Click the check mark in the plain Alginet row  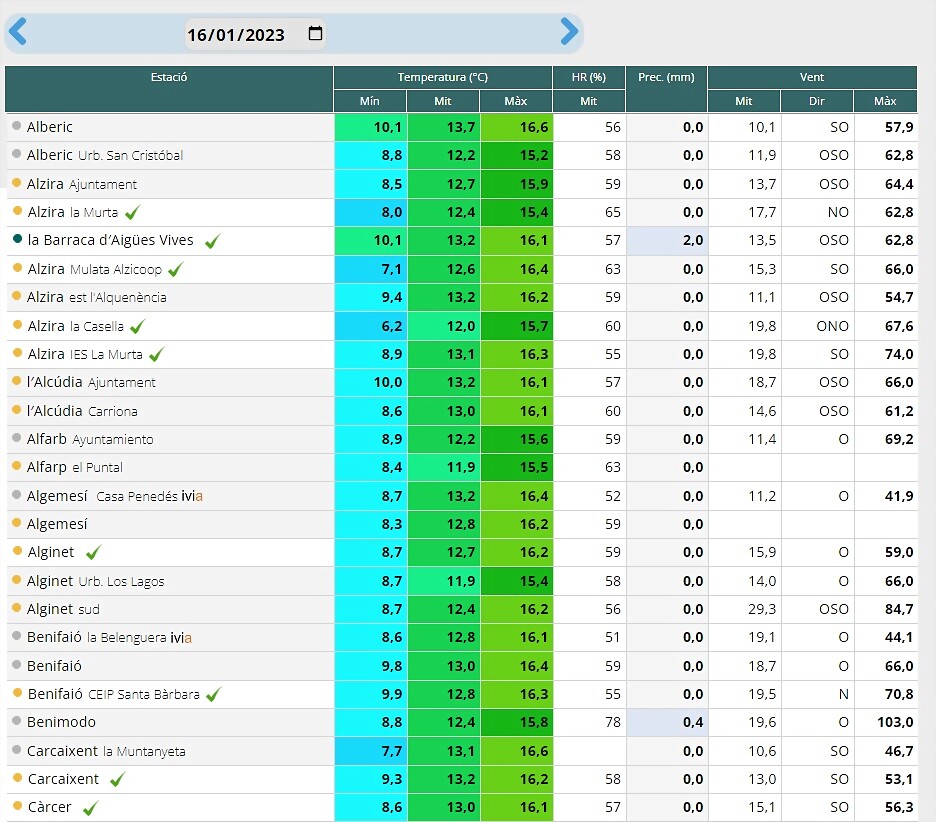pyautogui.click(x=93, y=552)
